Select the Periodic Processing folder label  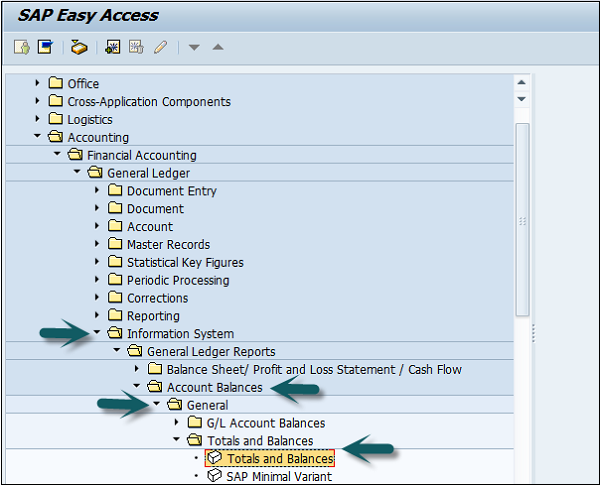pos(177,280)
